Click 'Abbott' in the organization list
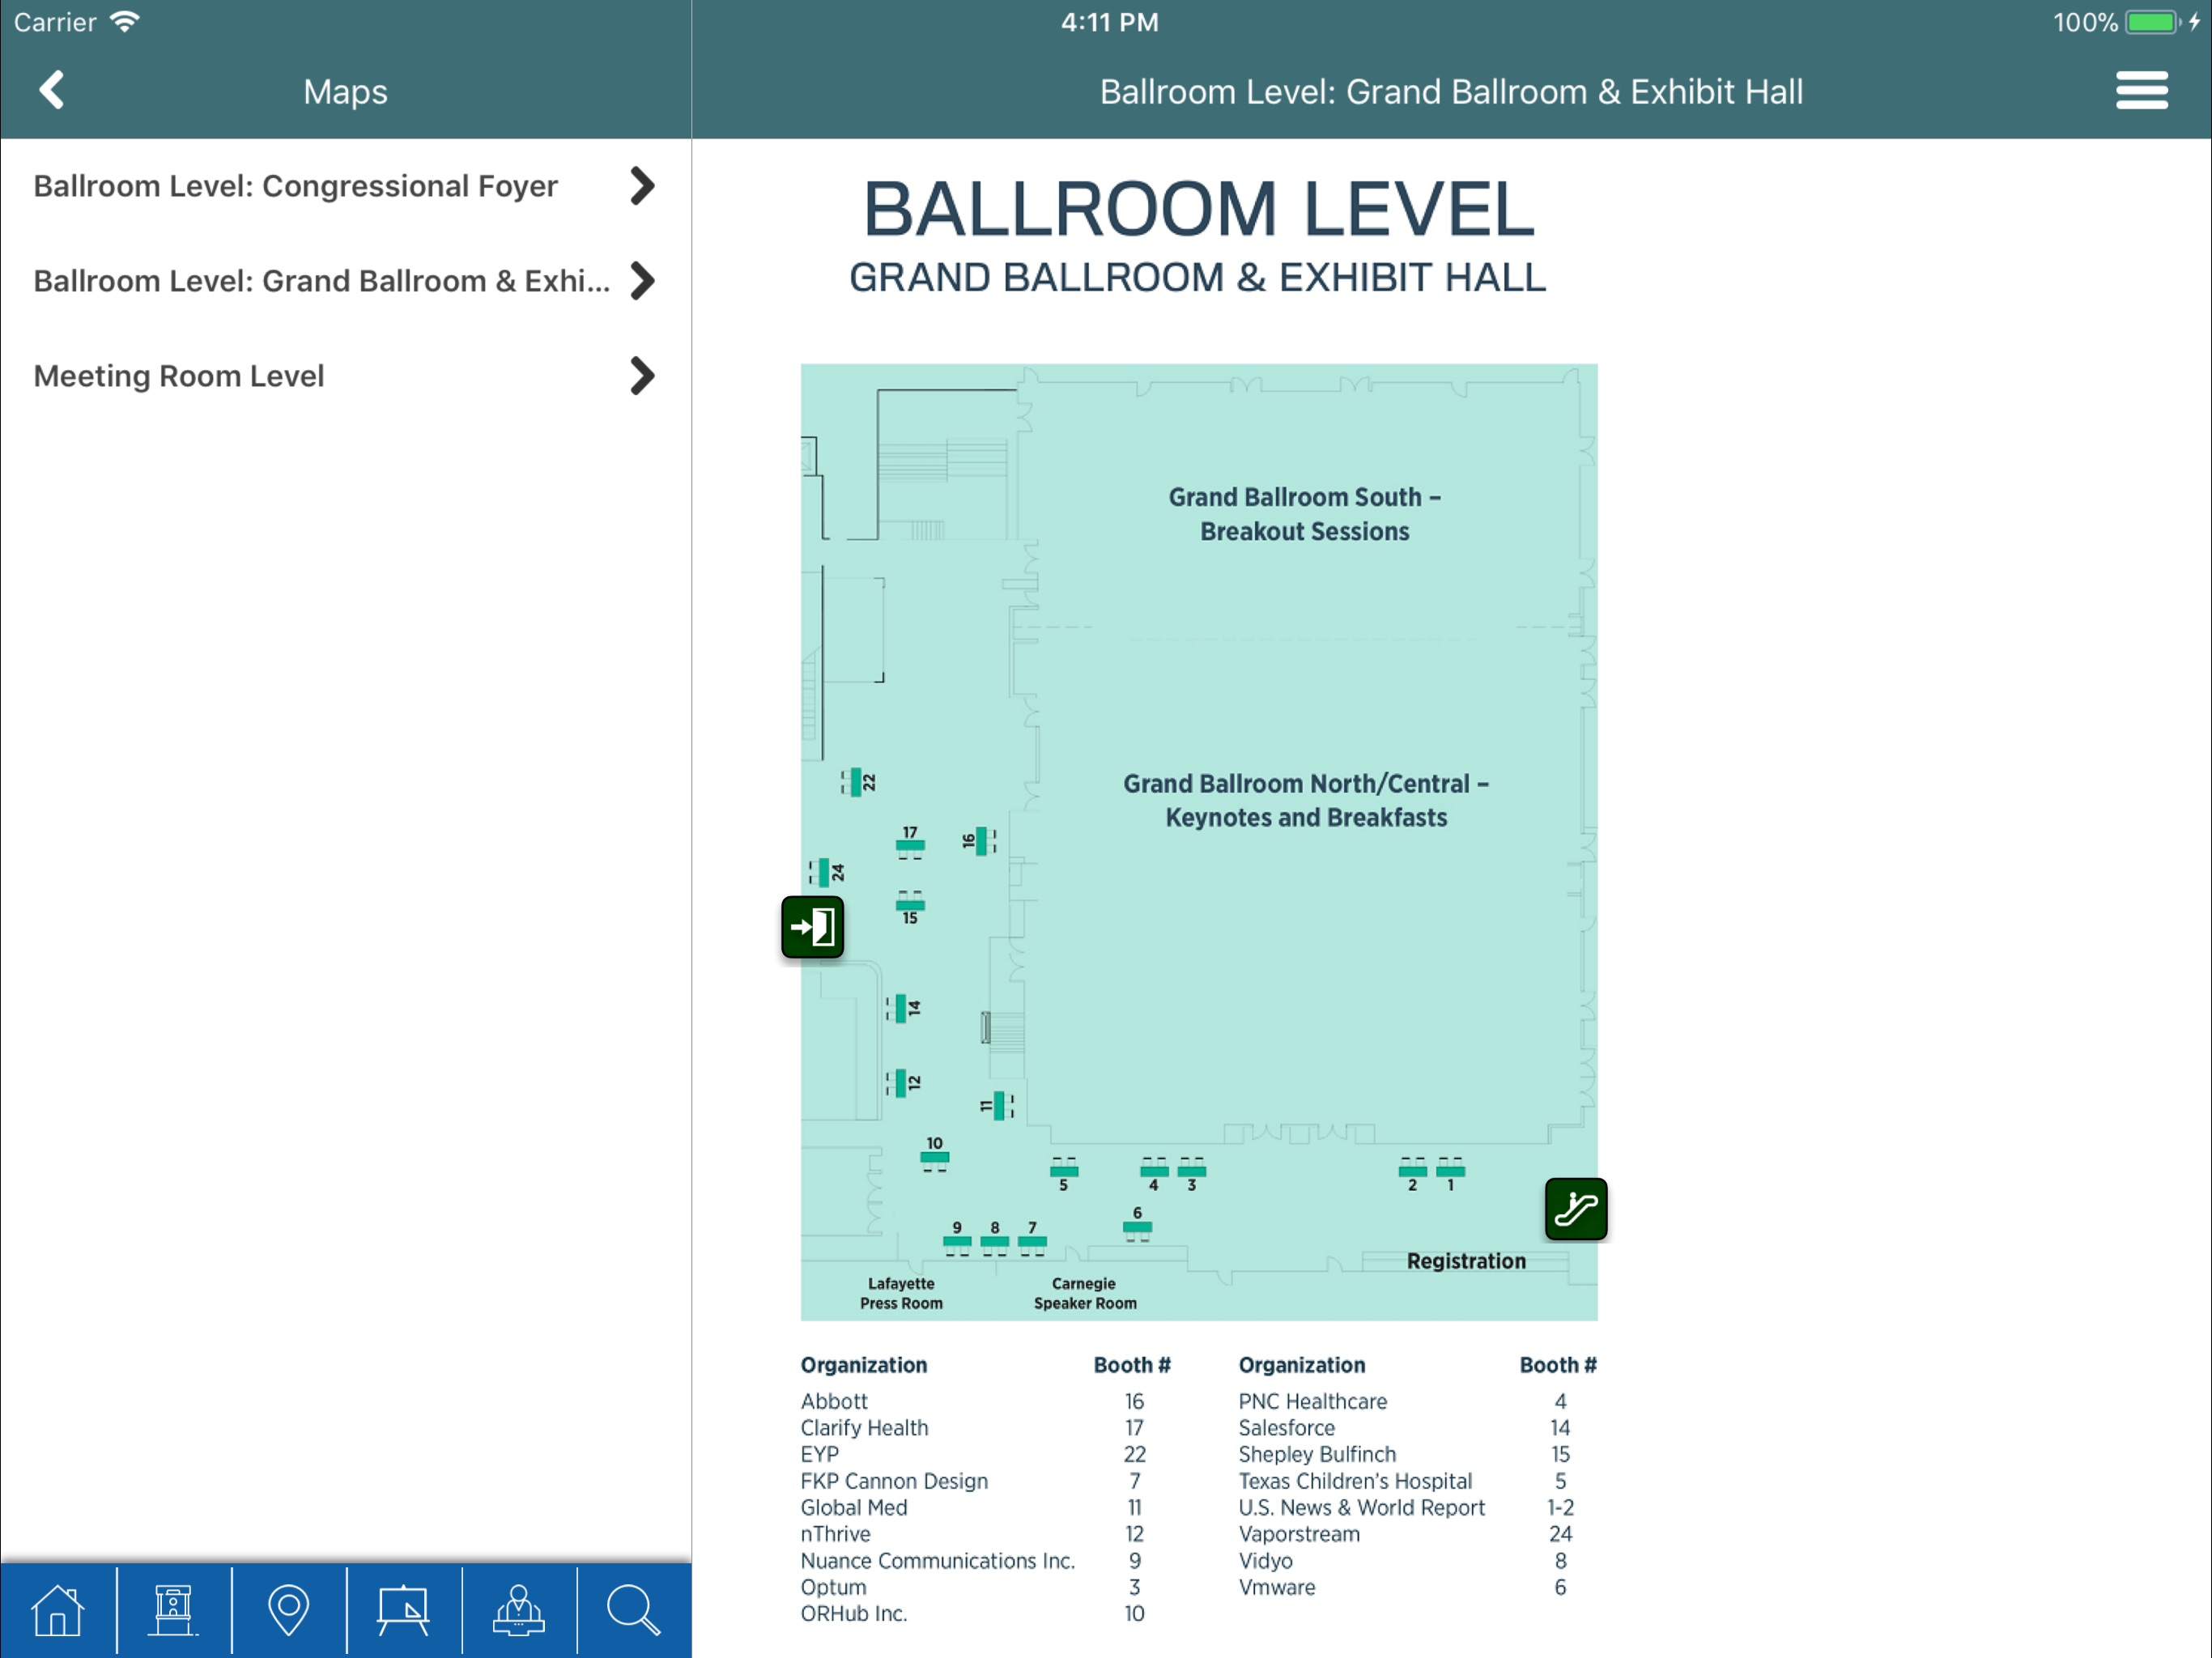This screenshot has width=2212, height=1658. 834,1401
